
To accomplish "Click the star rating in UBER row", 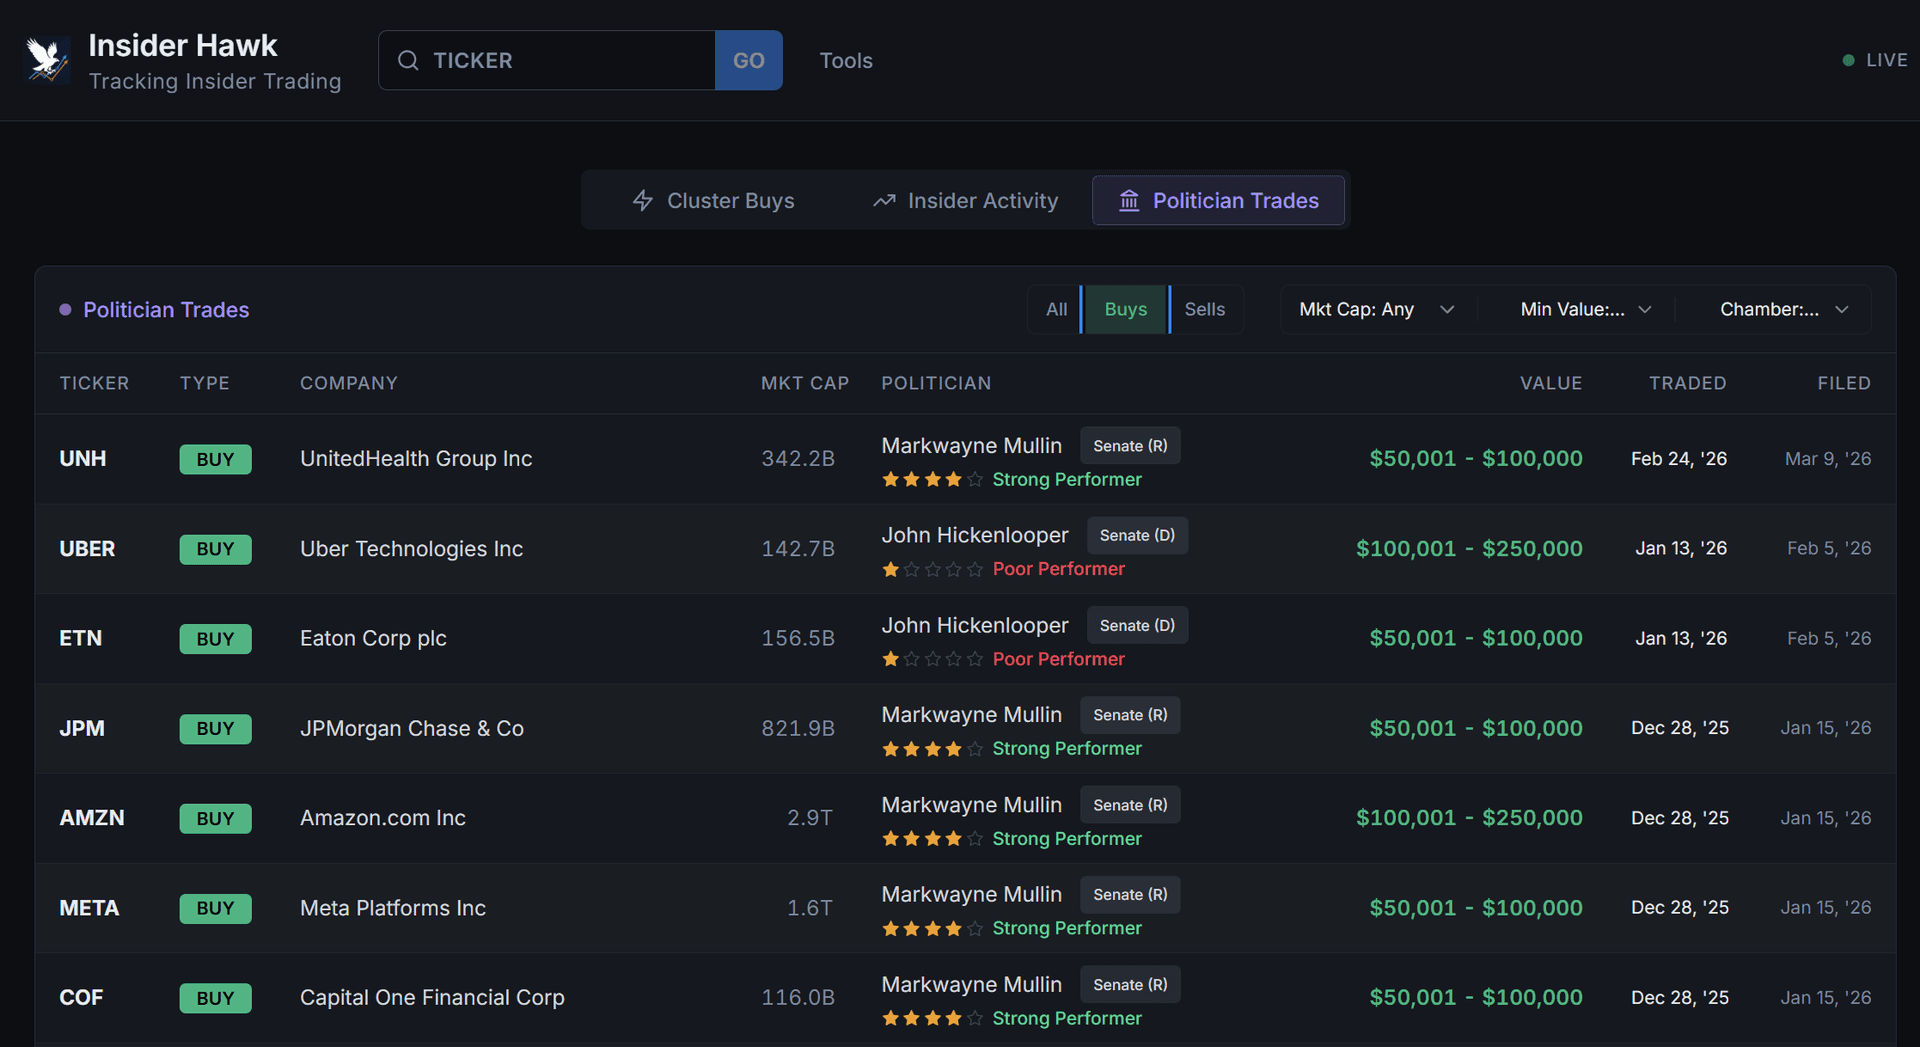I will pyautogui.click(x=932, y=569).
